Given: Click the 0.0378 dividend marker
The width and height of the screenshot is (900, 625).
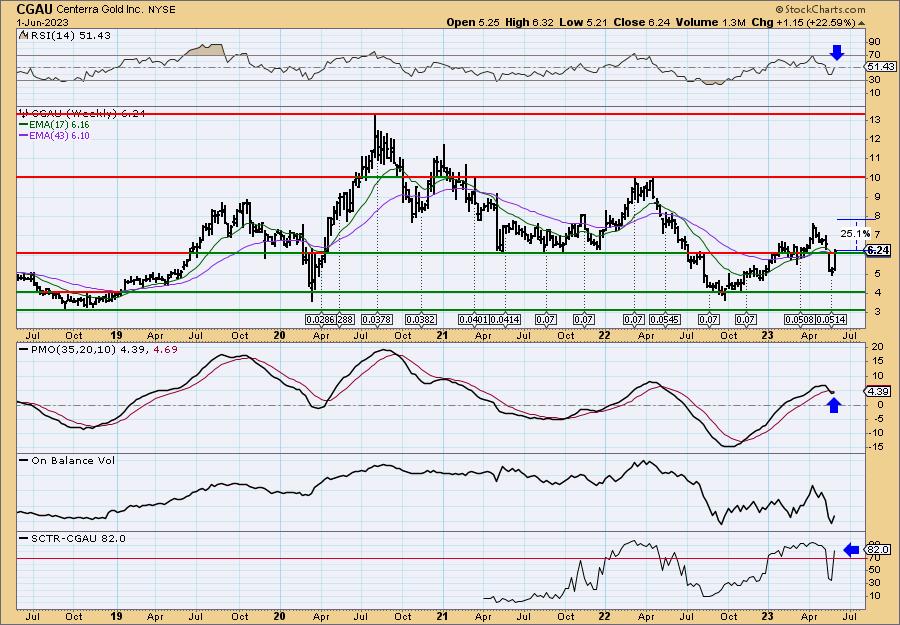Looking at the screenshot, I should [378, 319].
